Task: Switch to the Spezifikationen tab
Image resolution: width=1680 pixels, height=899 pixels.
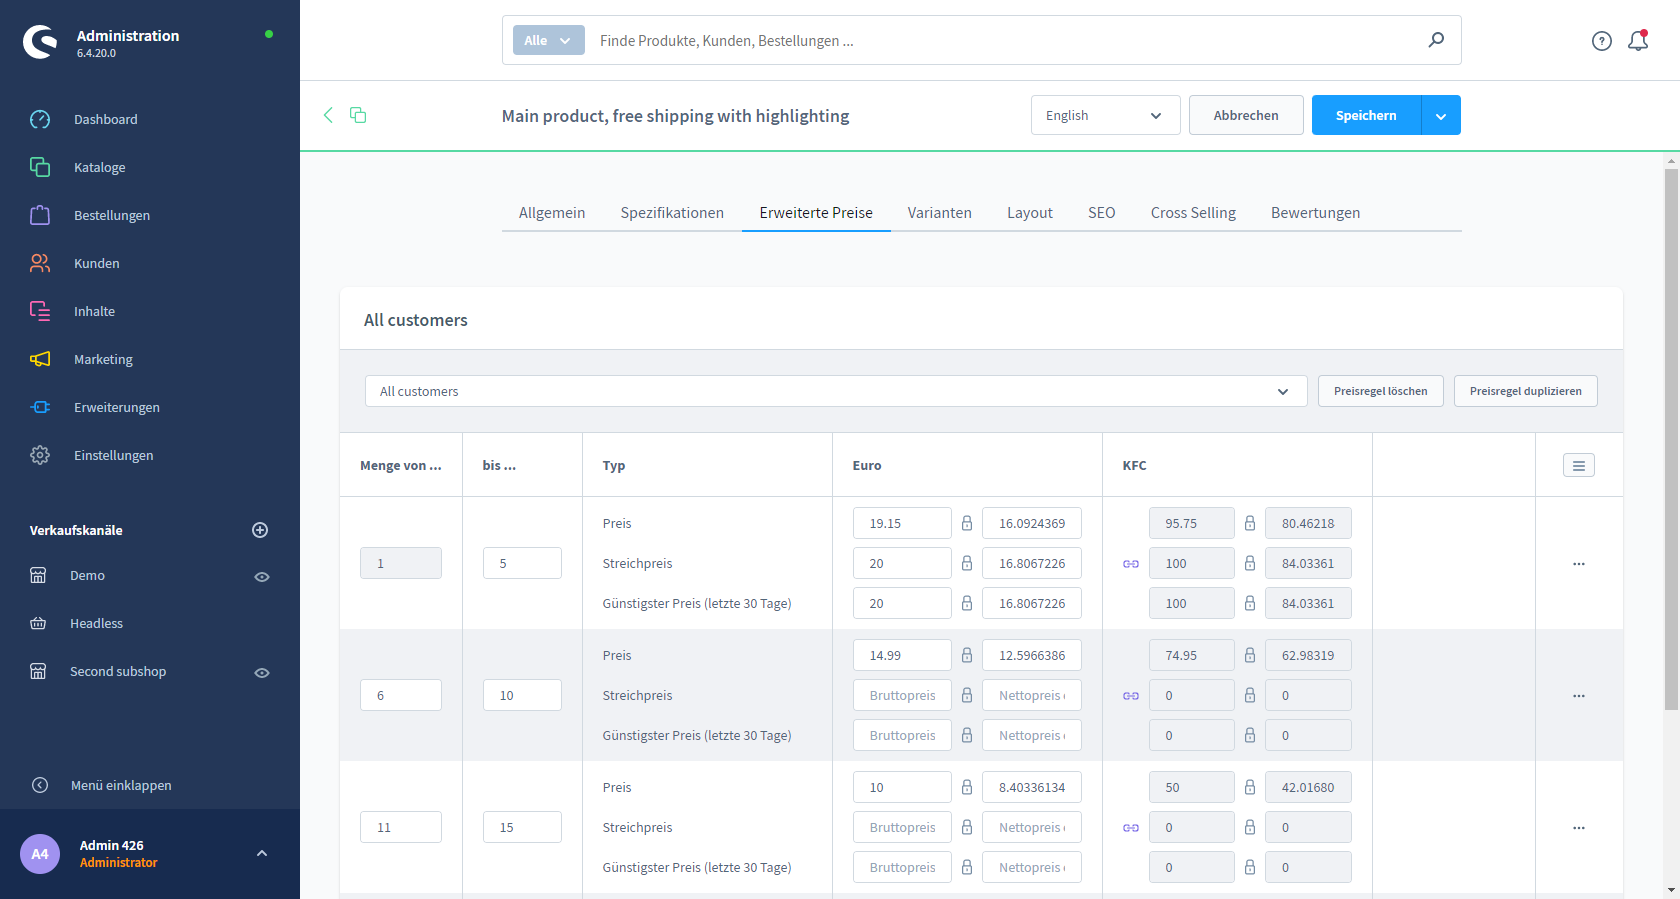Action: click(x=672, y=213)
